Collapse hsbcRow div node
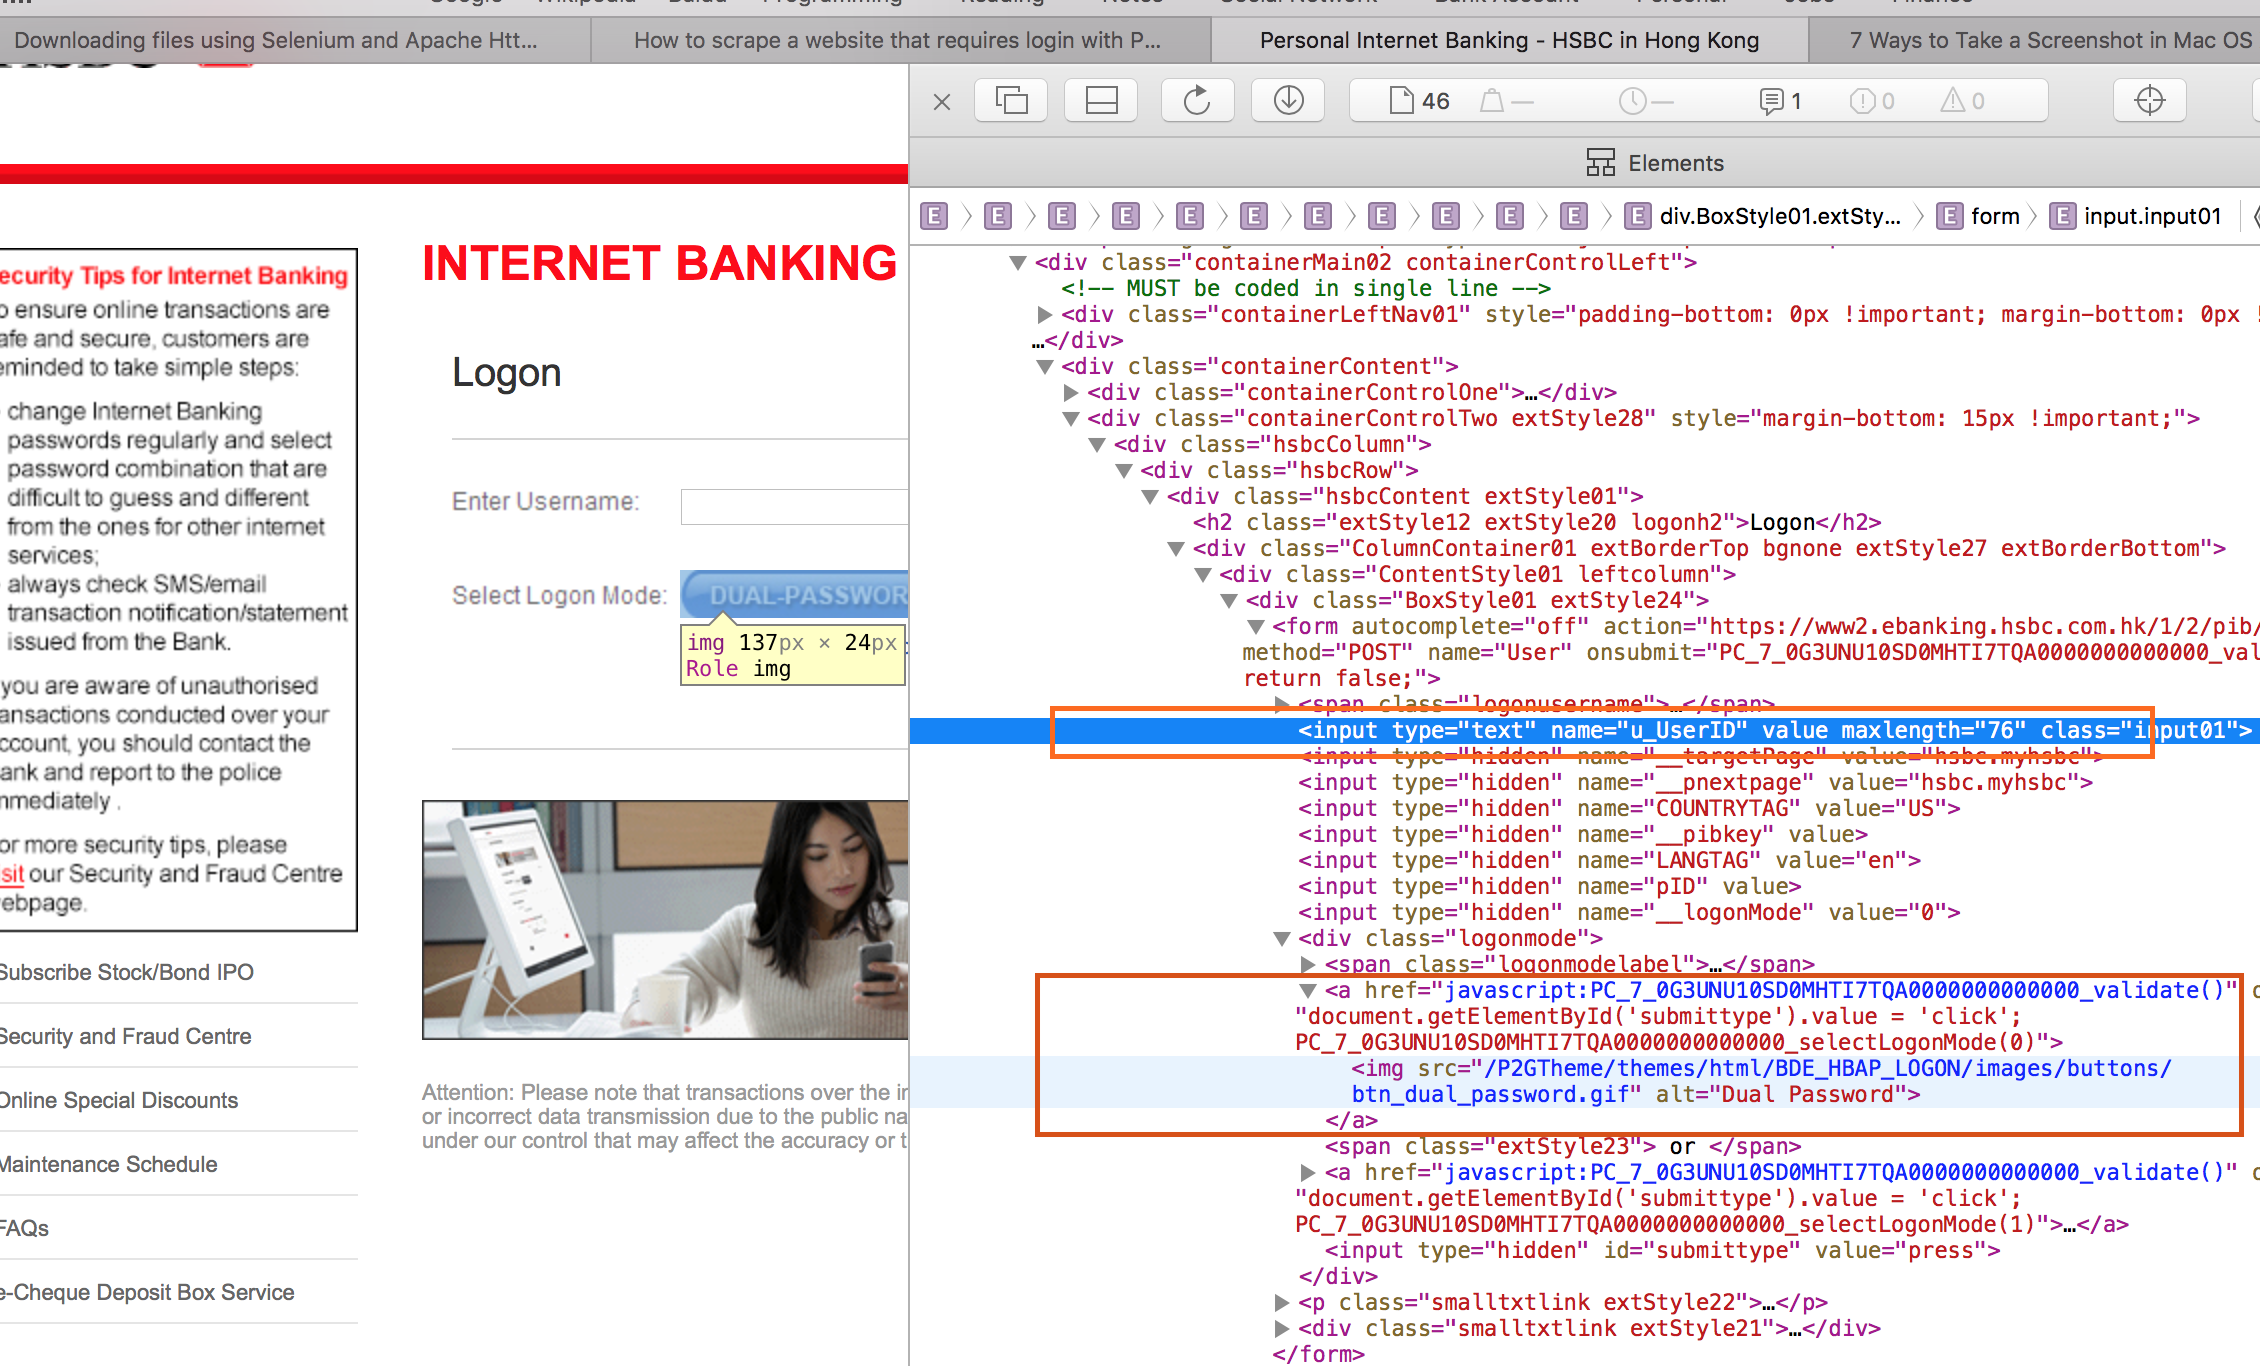This screenshot has height=1366, width=2260. tap(1123, 471)
